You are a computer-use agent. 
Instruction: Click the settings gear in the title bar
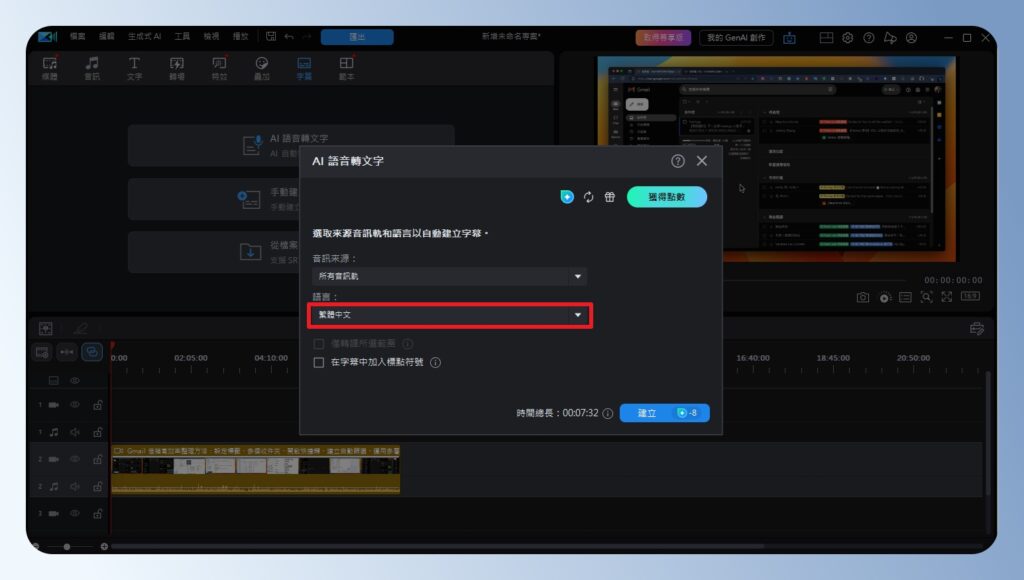click(x=846, y=37)
